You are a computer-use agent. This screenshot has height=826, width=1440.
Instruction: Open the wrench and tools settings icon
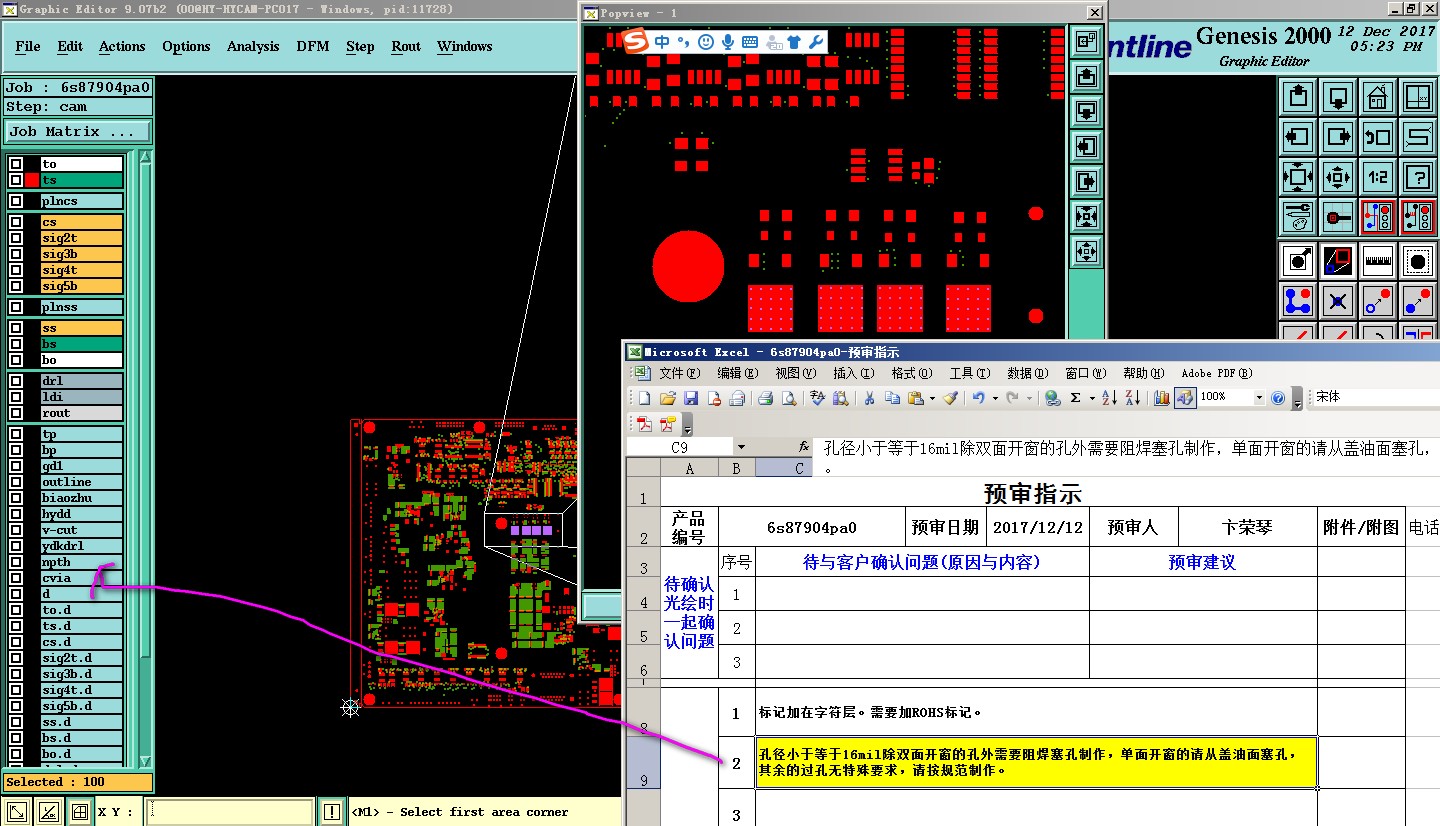(1298, 216)
